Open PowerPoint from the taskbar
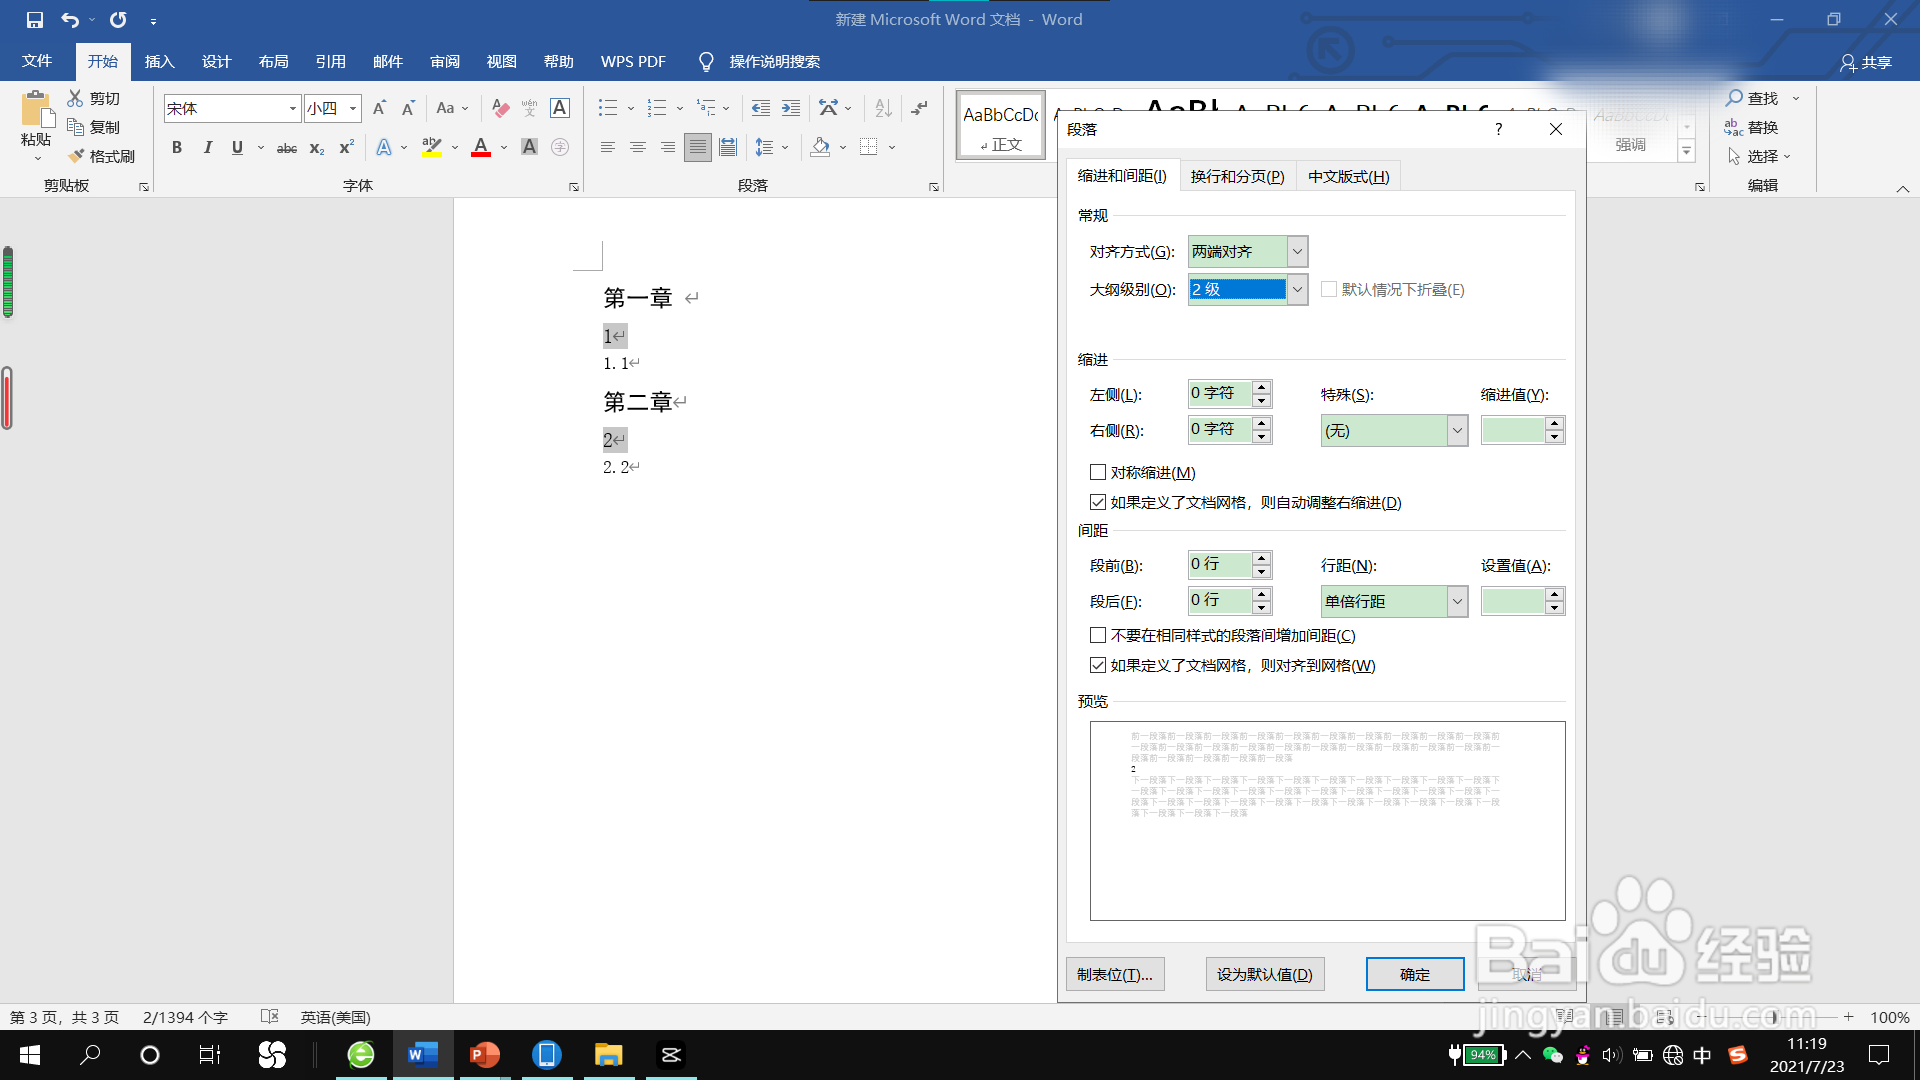Image resolution: width=1920 pixels, height=1080 pixels. [x=485, y=1055]
